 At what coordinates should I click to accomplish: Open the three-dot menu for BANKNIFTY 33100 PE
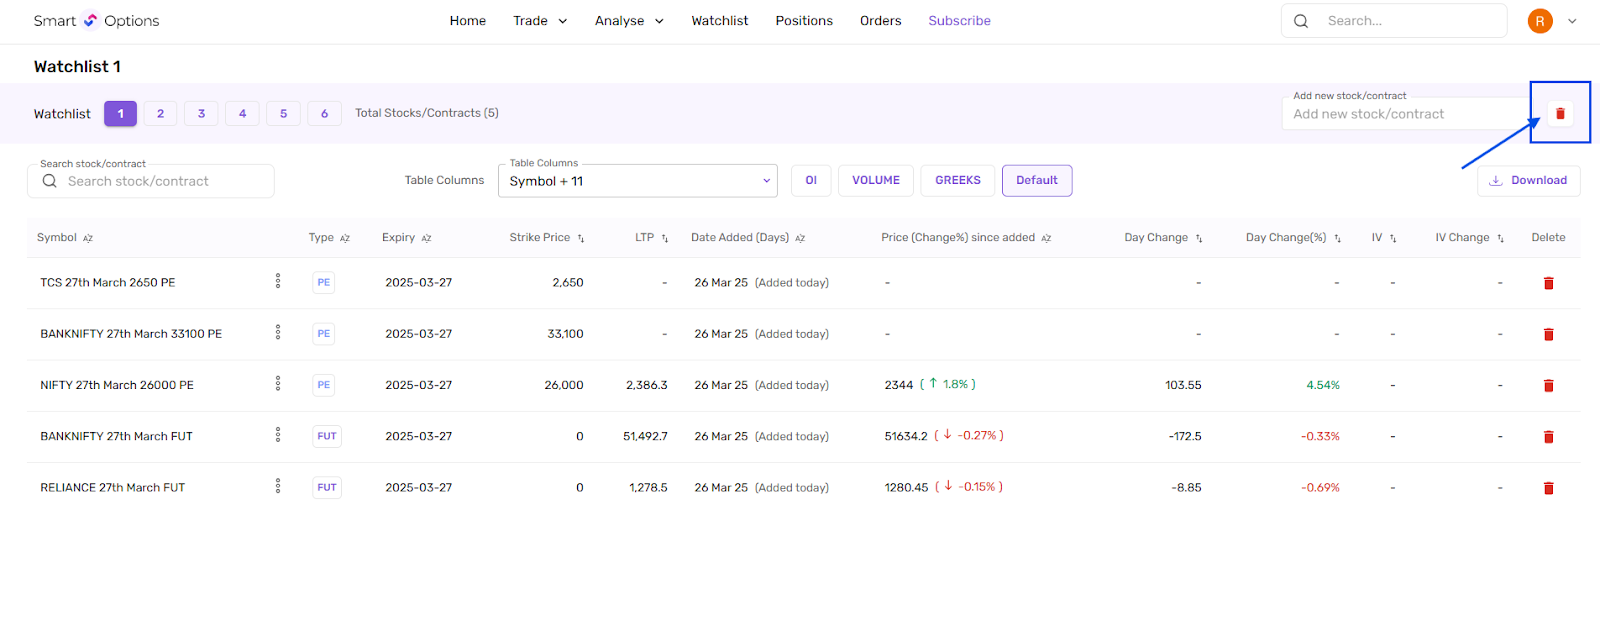[x=278, y=333]
